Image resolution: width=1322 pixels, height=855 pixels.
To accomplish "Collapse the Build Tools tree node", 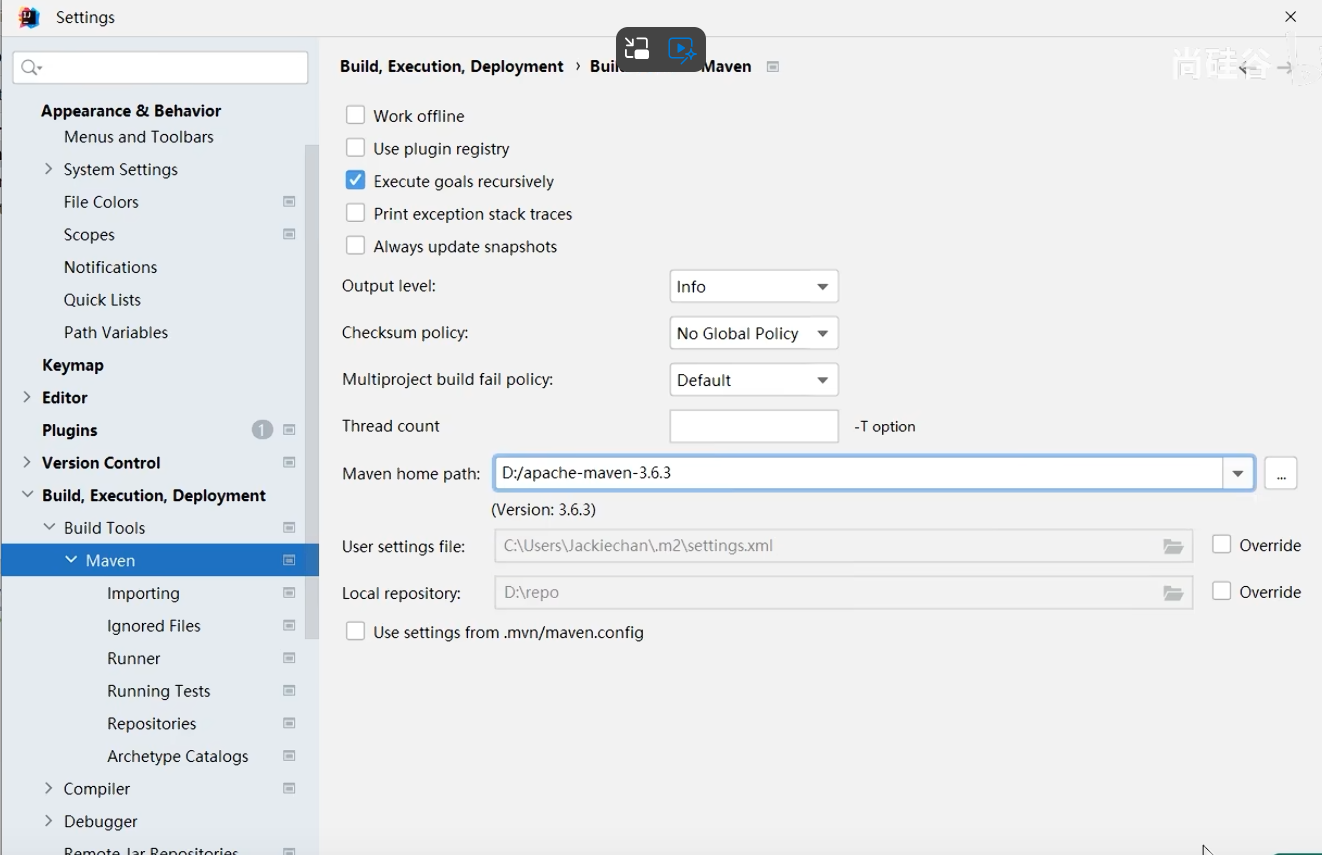I will tap(49, 527).
